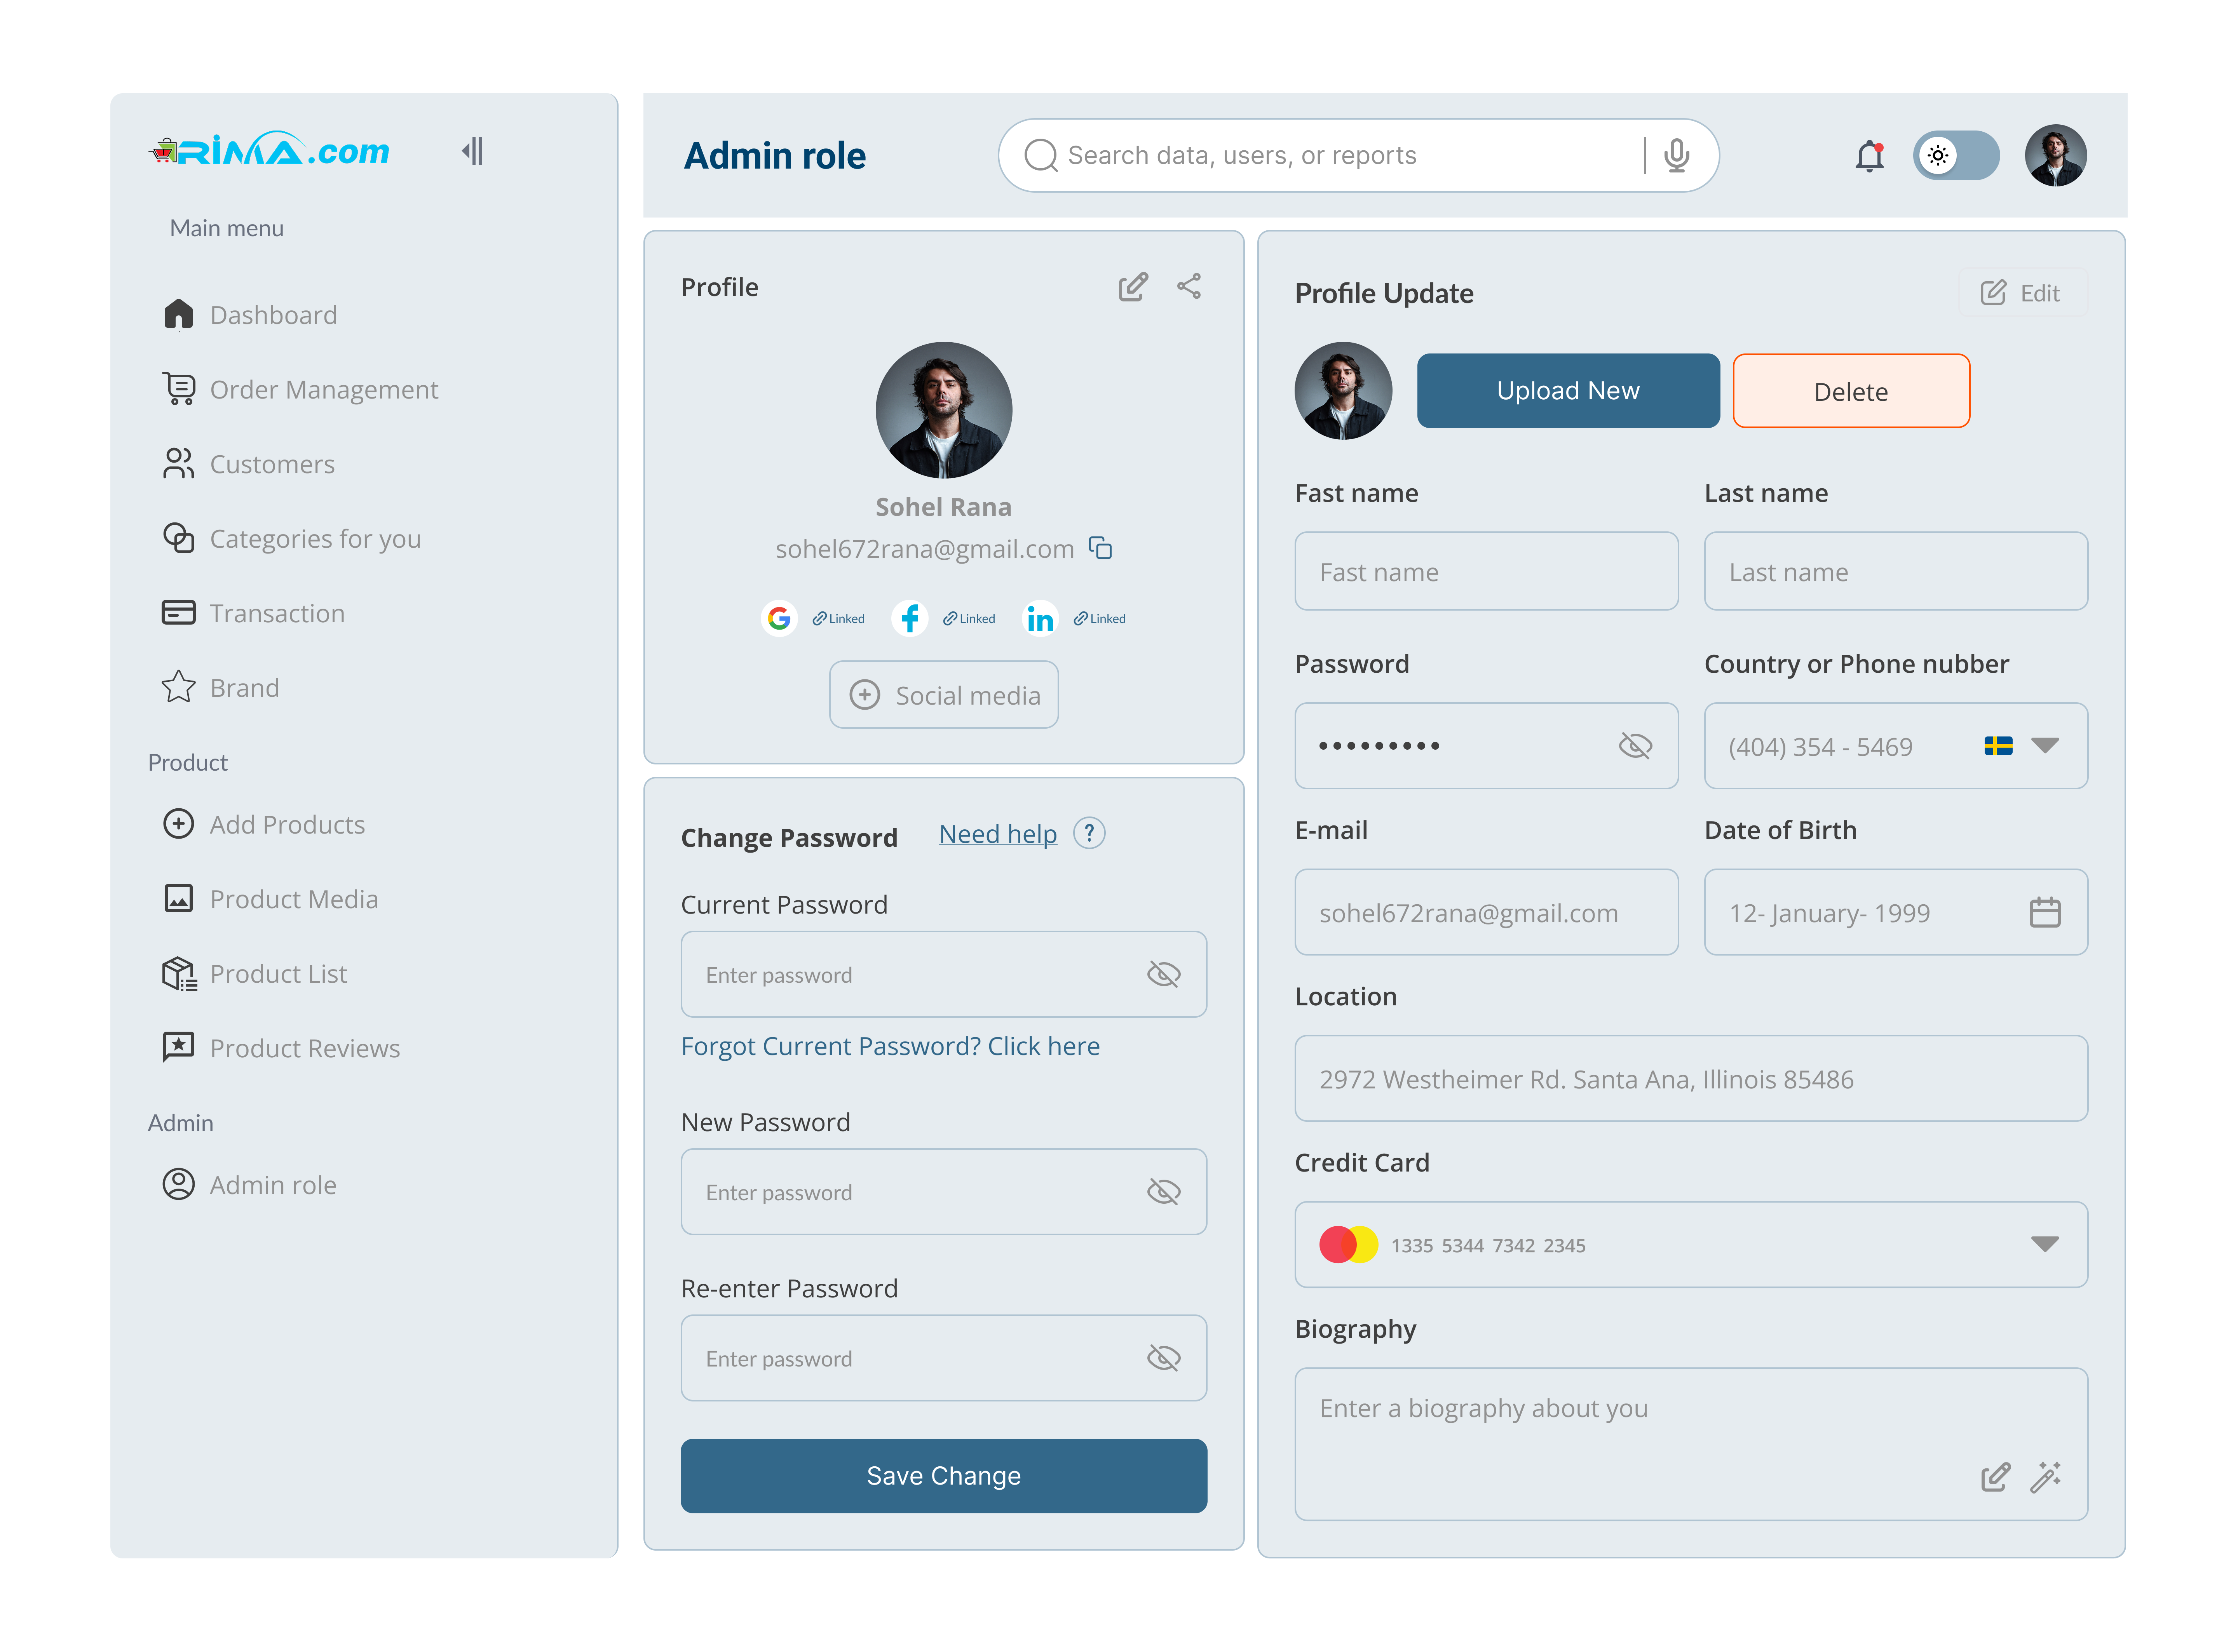Expand the Credit Card dropdown

click(x=2045, y=1245)
